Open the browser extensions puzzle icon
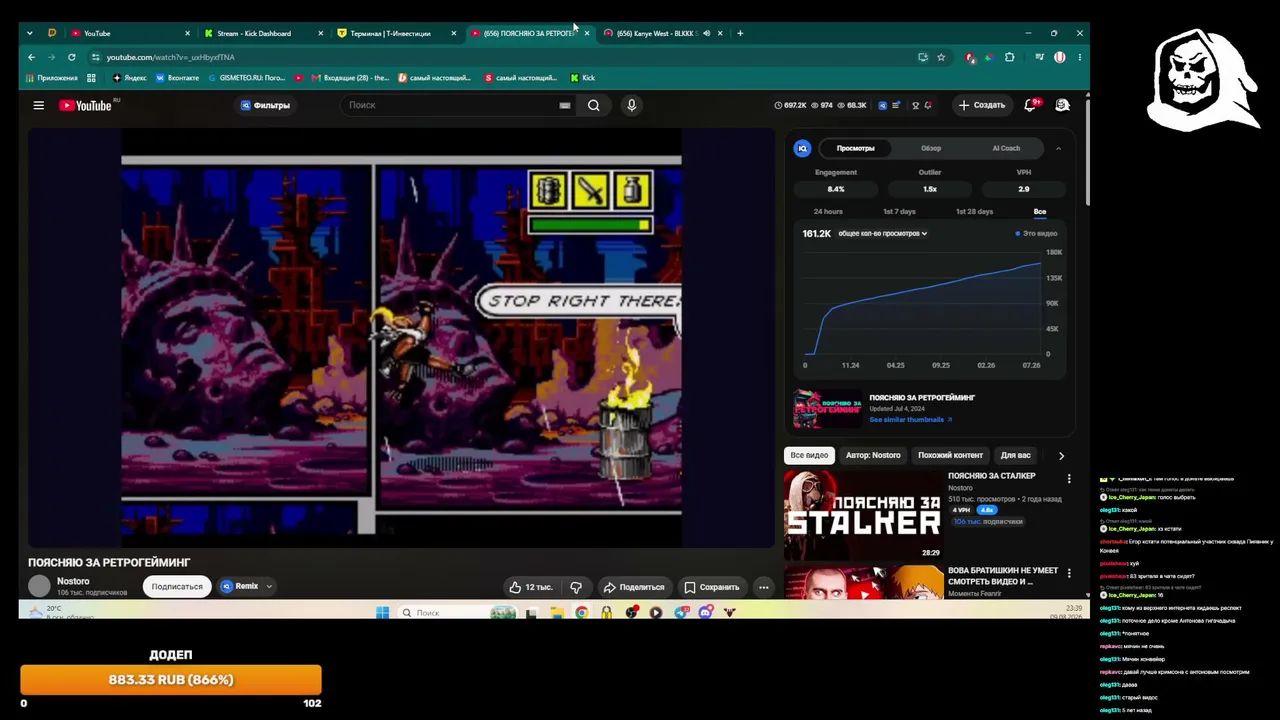1280x720 pixels. coord(1009,57)
